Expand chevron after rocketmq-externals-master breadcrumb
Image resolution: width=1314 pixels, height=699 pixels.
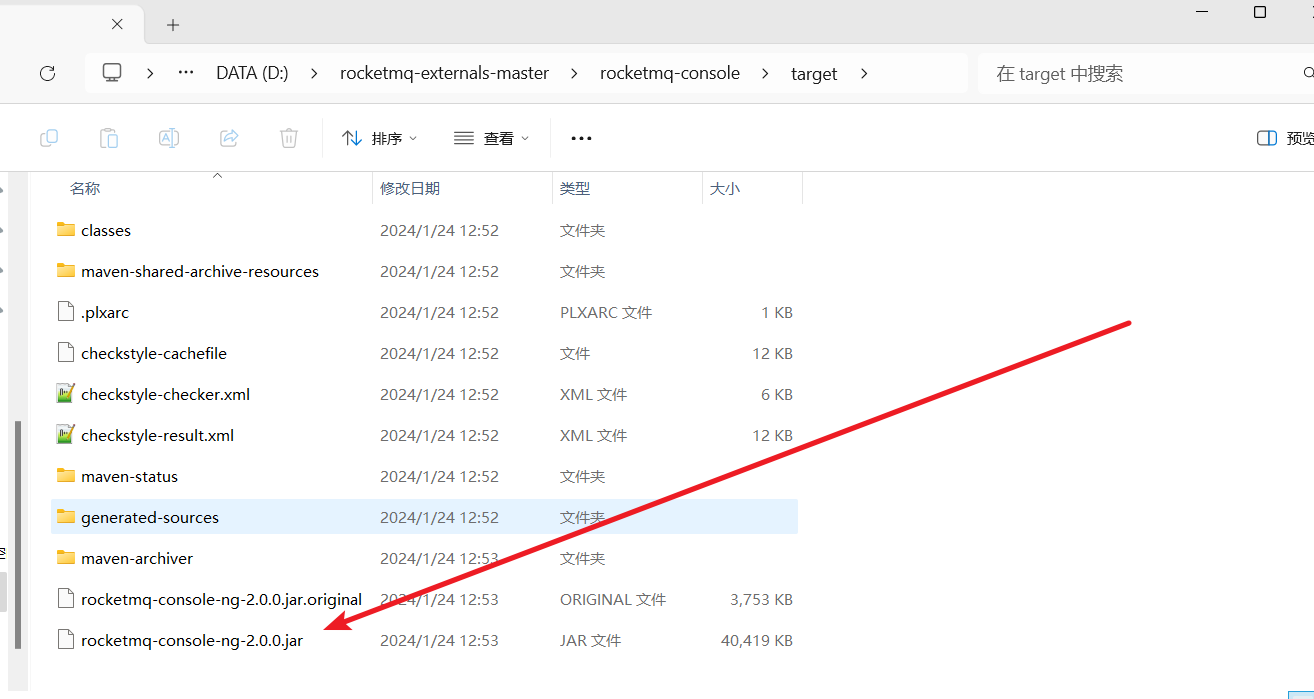574,73
